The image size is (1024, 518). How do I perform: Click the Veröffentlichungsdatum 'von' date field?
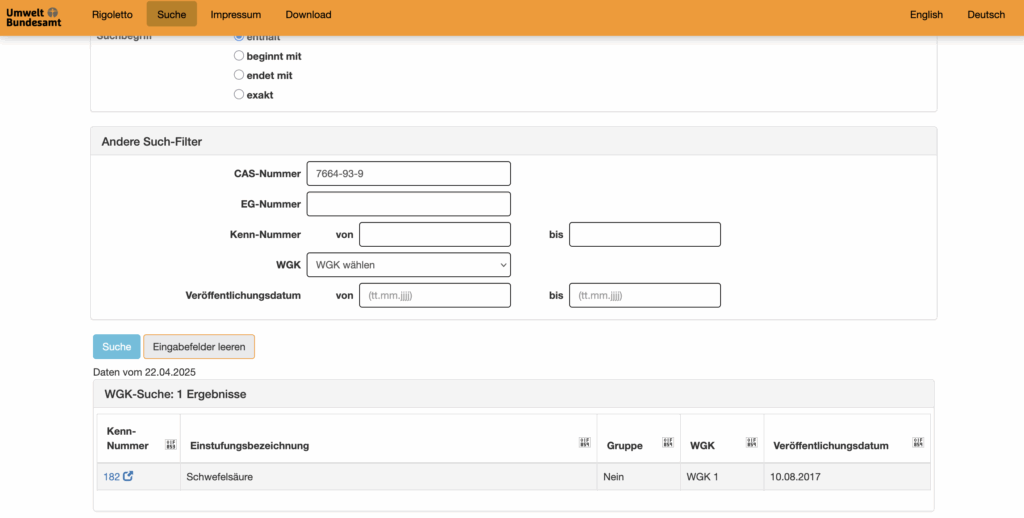coord(434,296)
